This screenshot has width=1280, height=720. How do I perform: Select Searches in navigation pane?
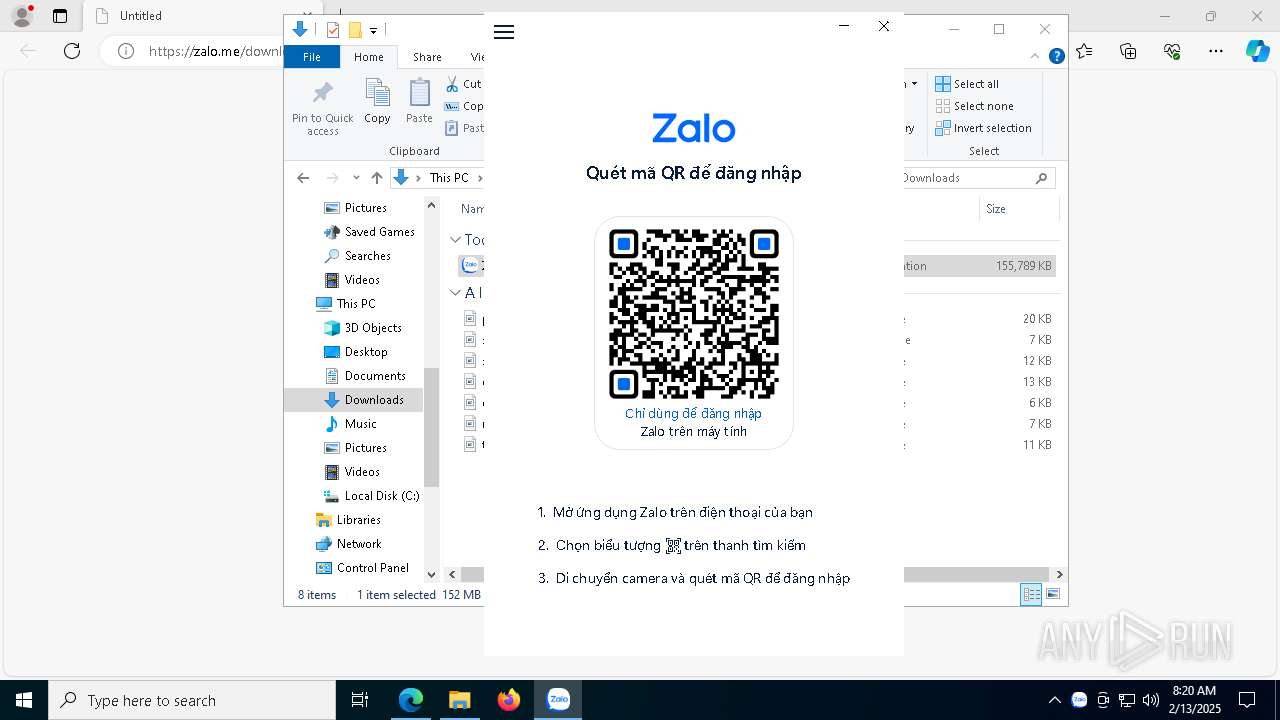click(367, 256)
